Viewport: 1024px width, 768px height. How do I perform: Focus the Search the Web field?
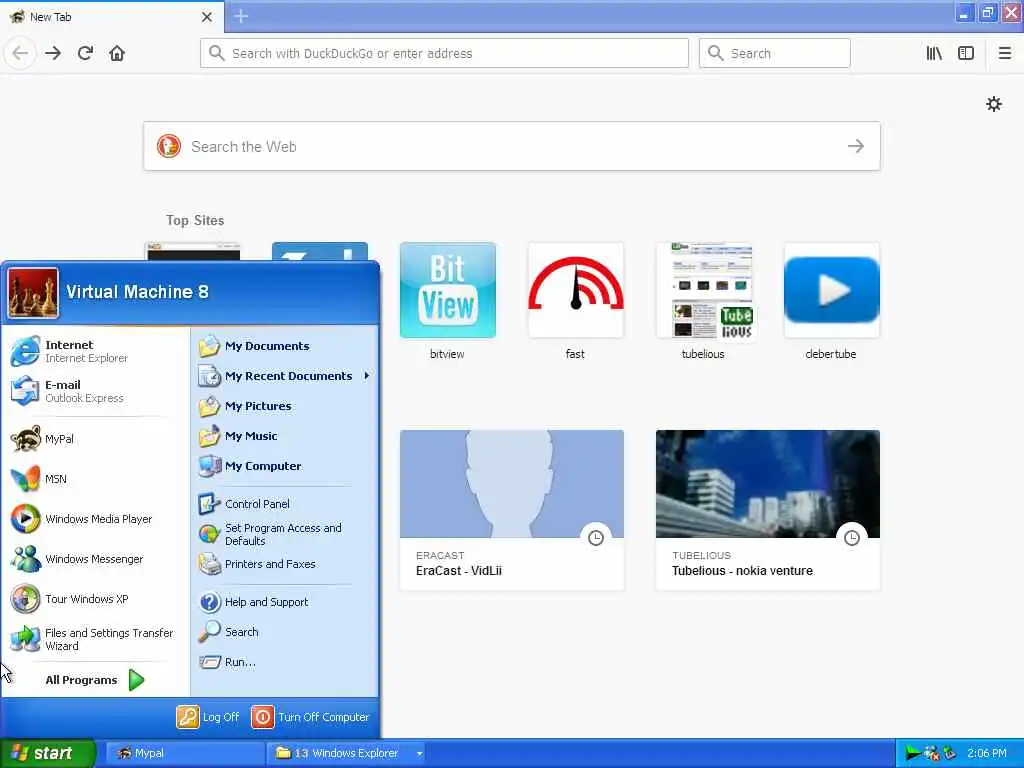(511, 146)
